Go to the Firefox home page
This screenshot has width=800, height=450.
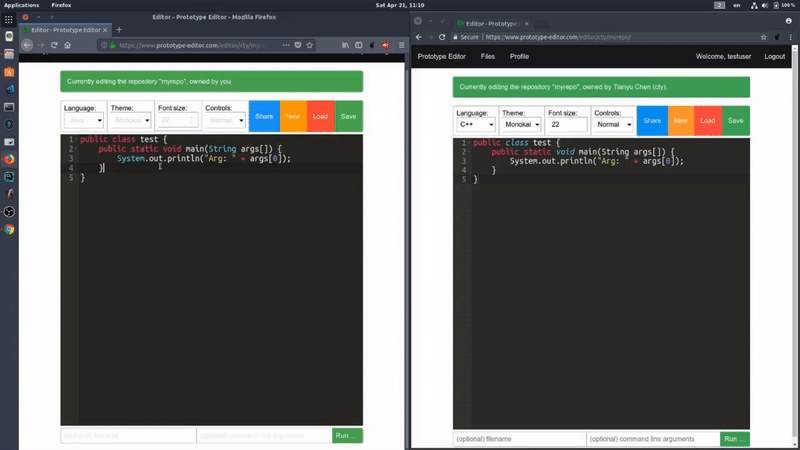tap(67, 45)
